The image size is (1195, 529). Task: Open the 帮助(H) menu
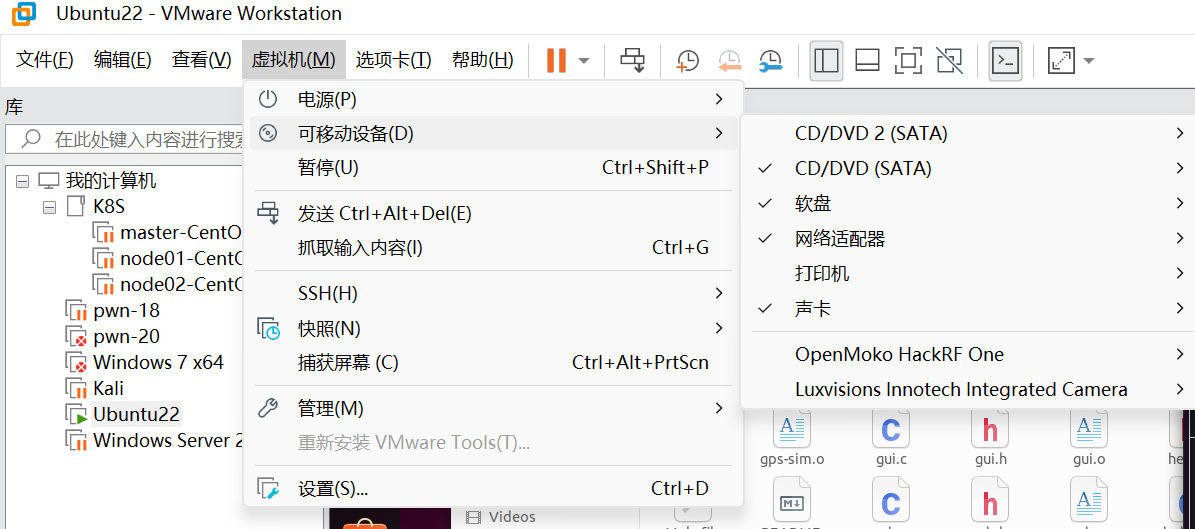pos(482,59)
